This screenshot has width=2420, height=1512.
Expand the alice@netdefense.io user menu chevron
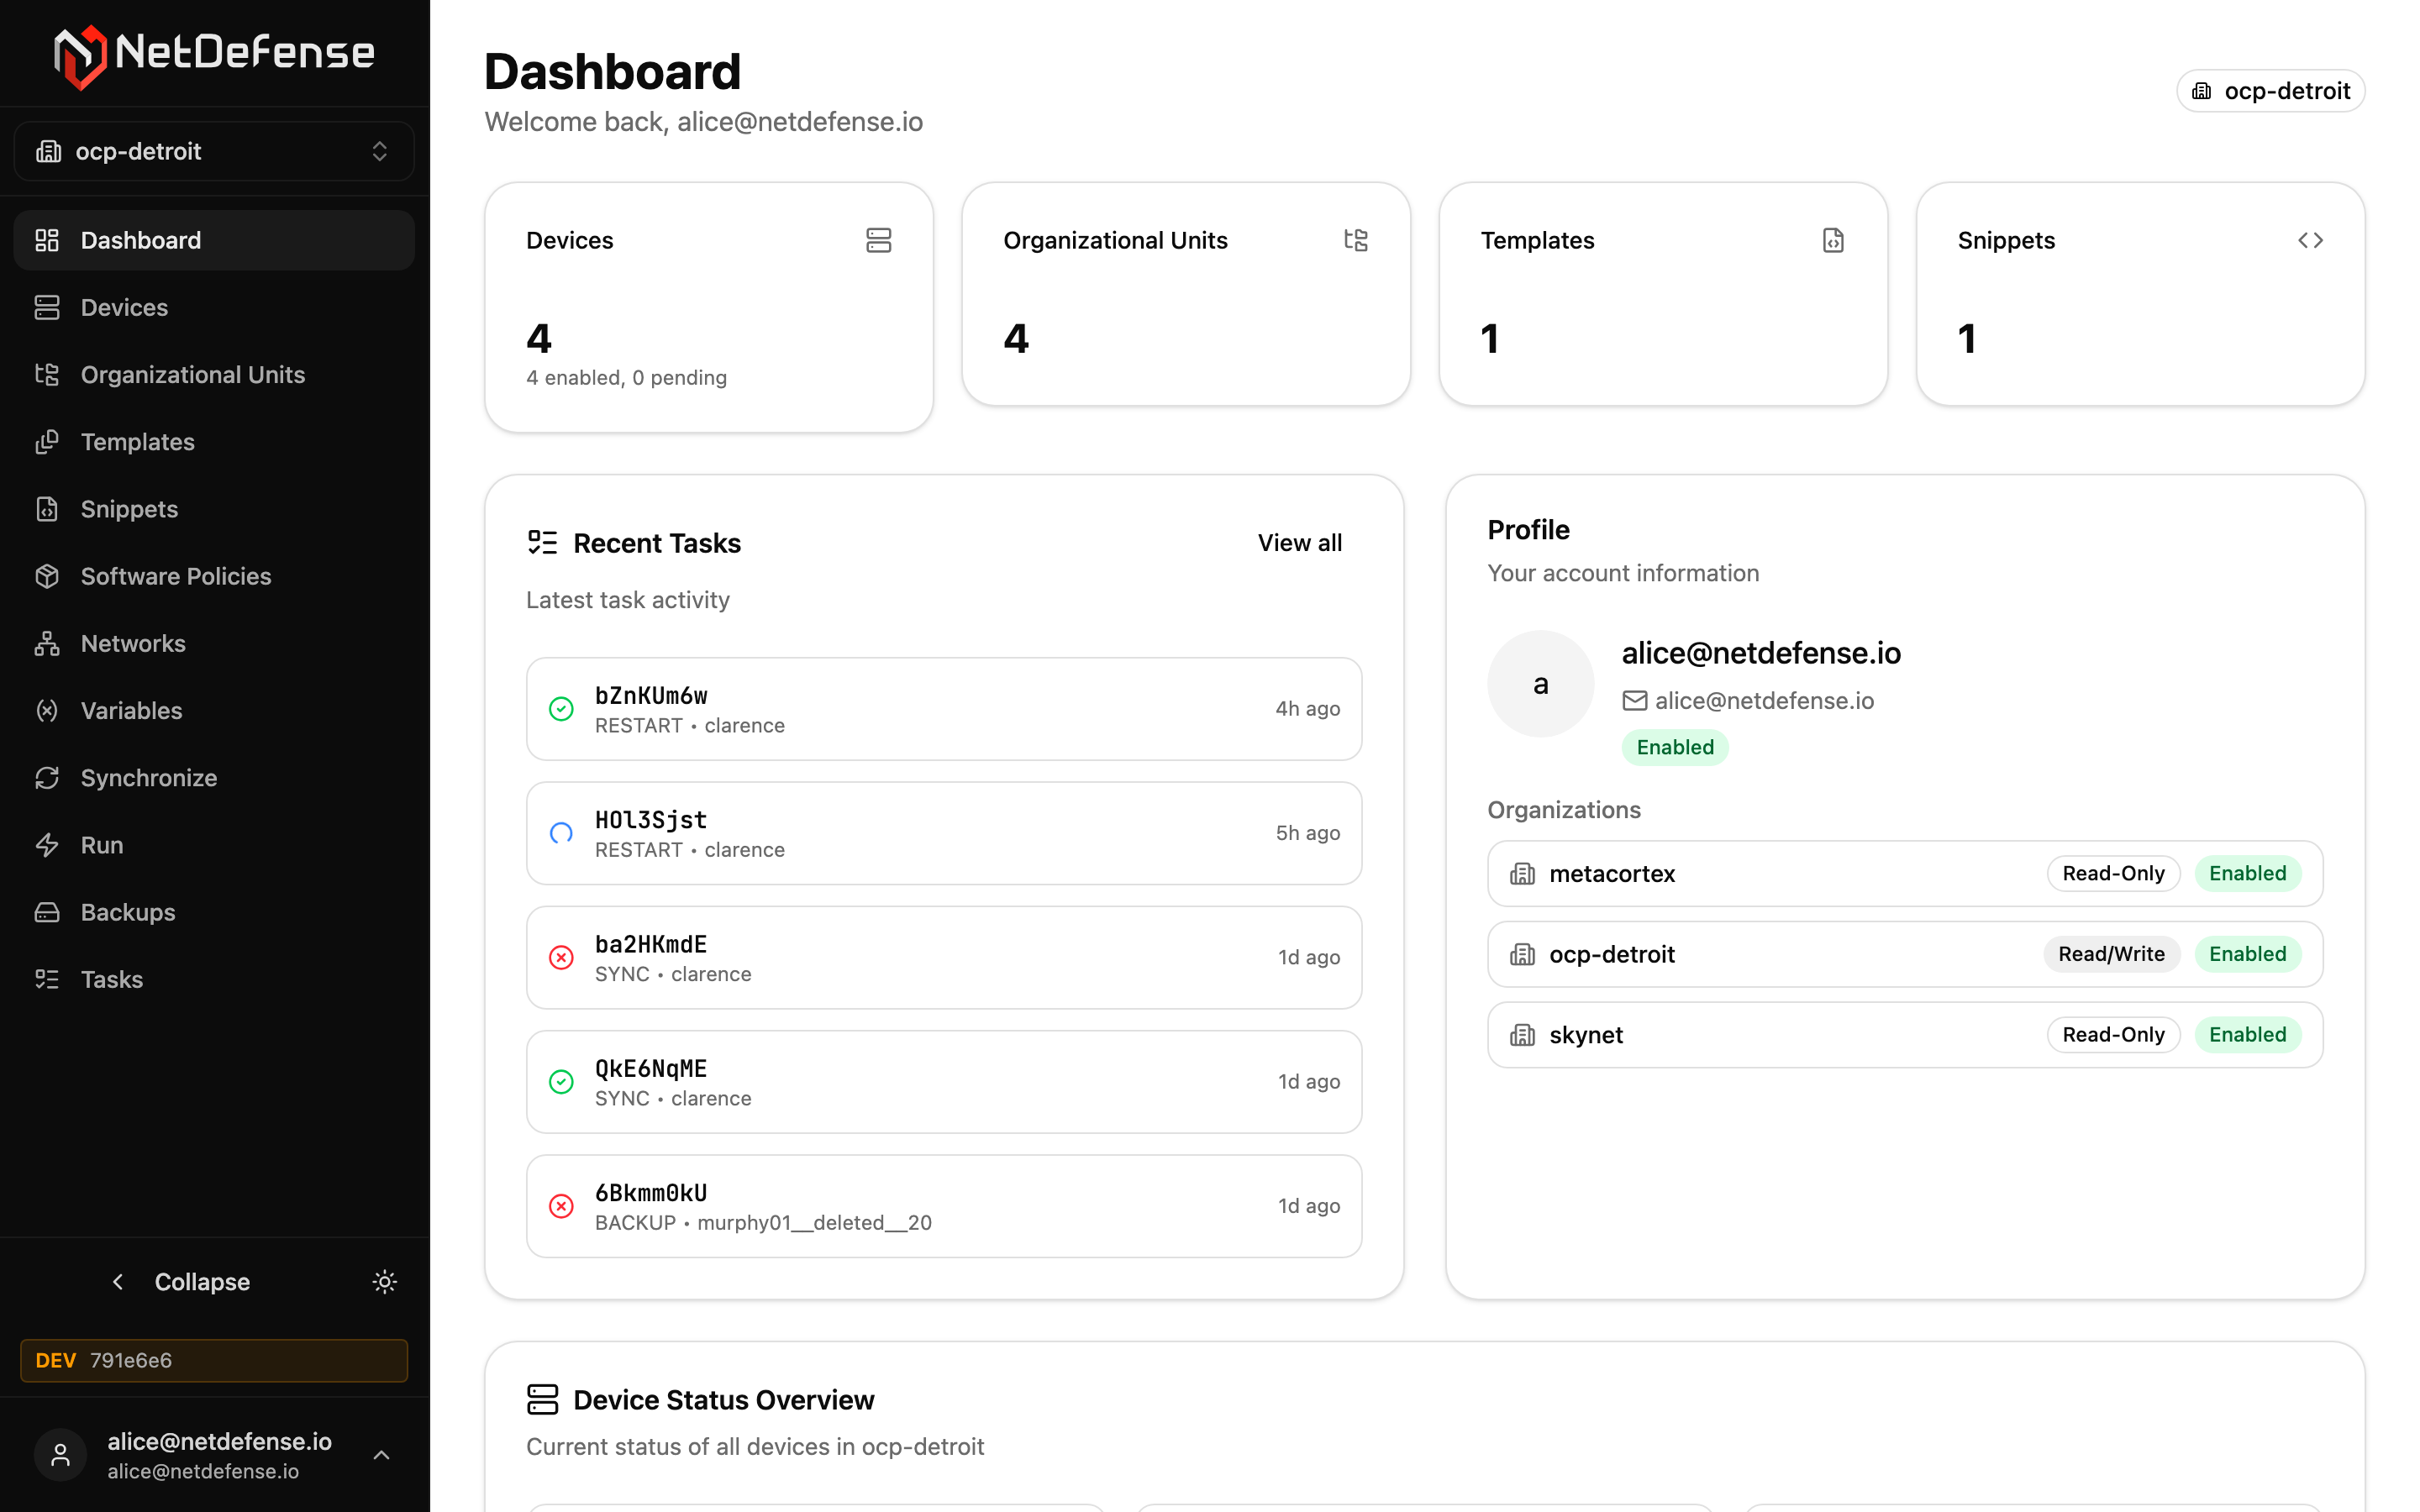click(381, 1455)
